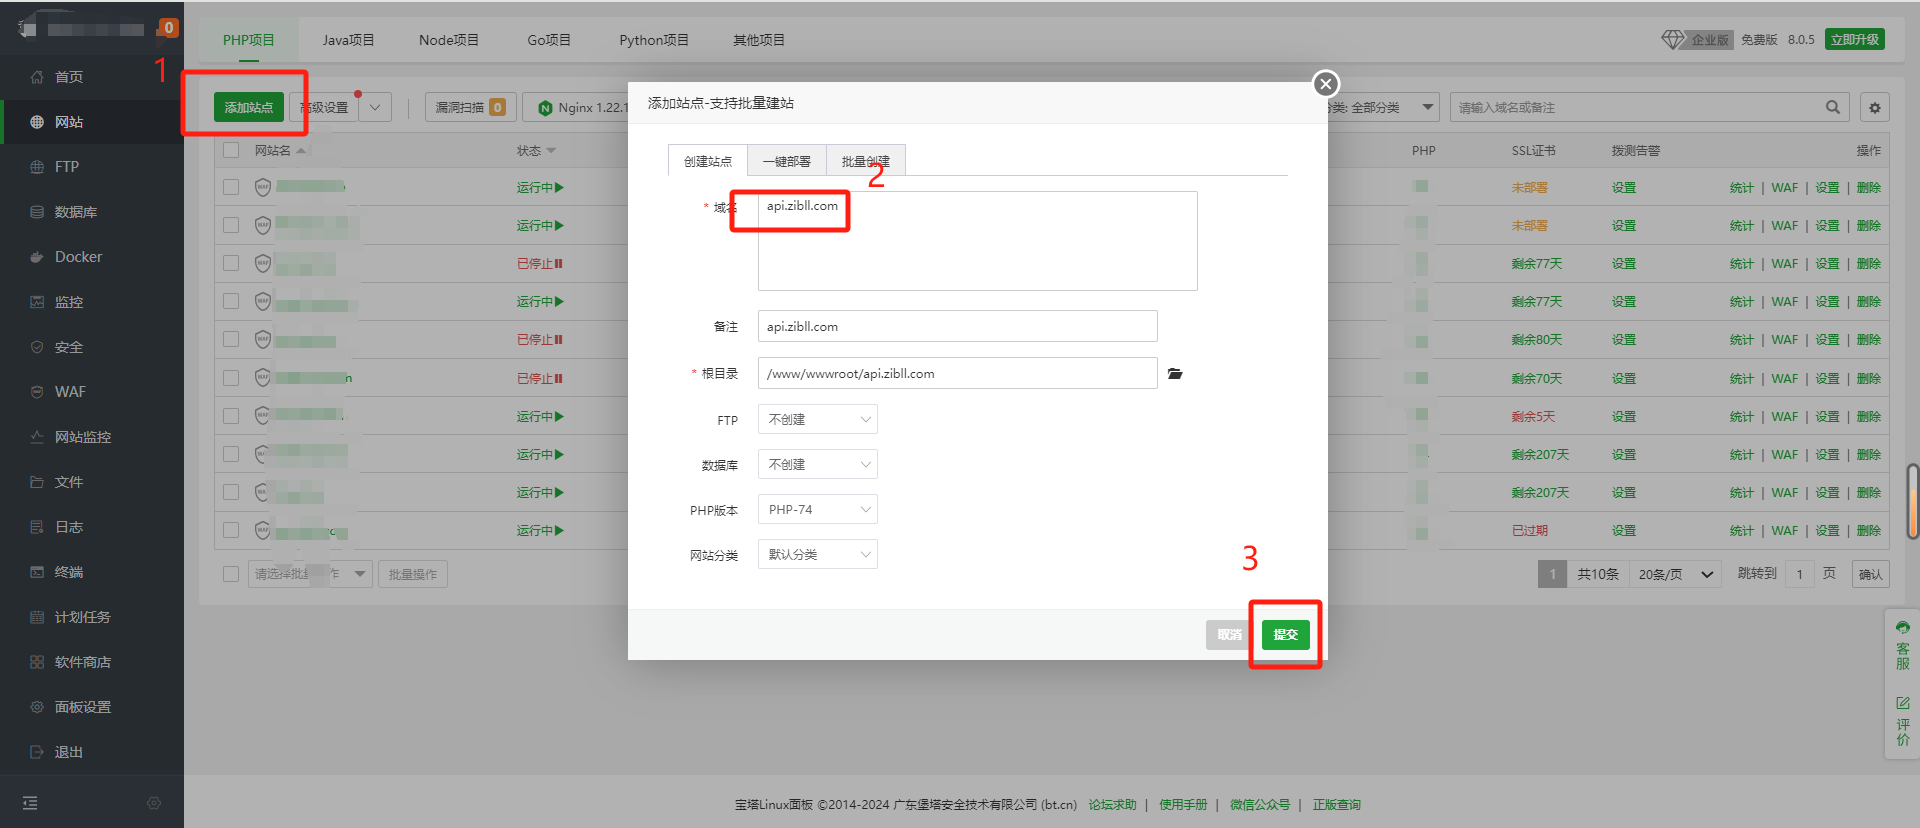
Task: Open the 软件商店 software store
Action: [83, 662]
